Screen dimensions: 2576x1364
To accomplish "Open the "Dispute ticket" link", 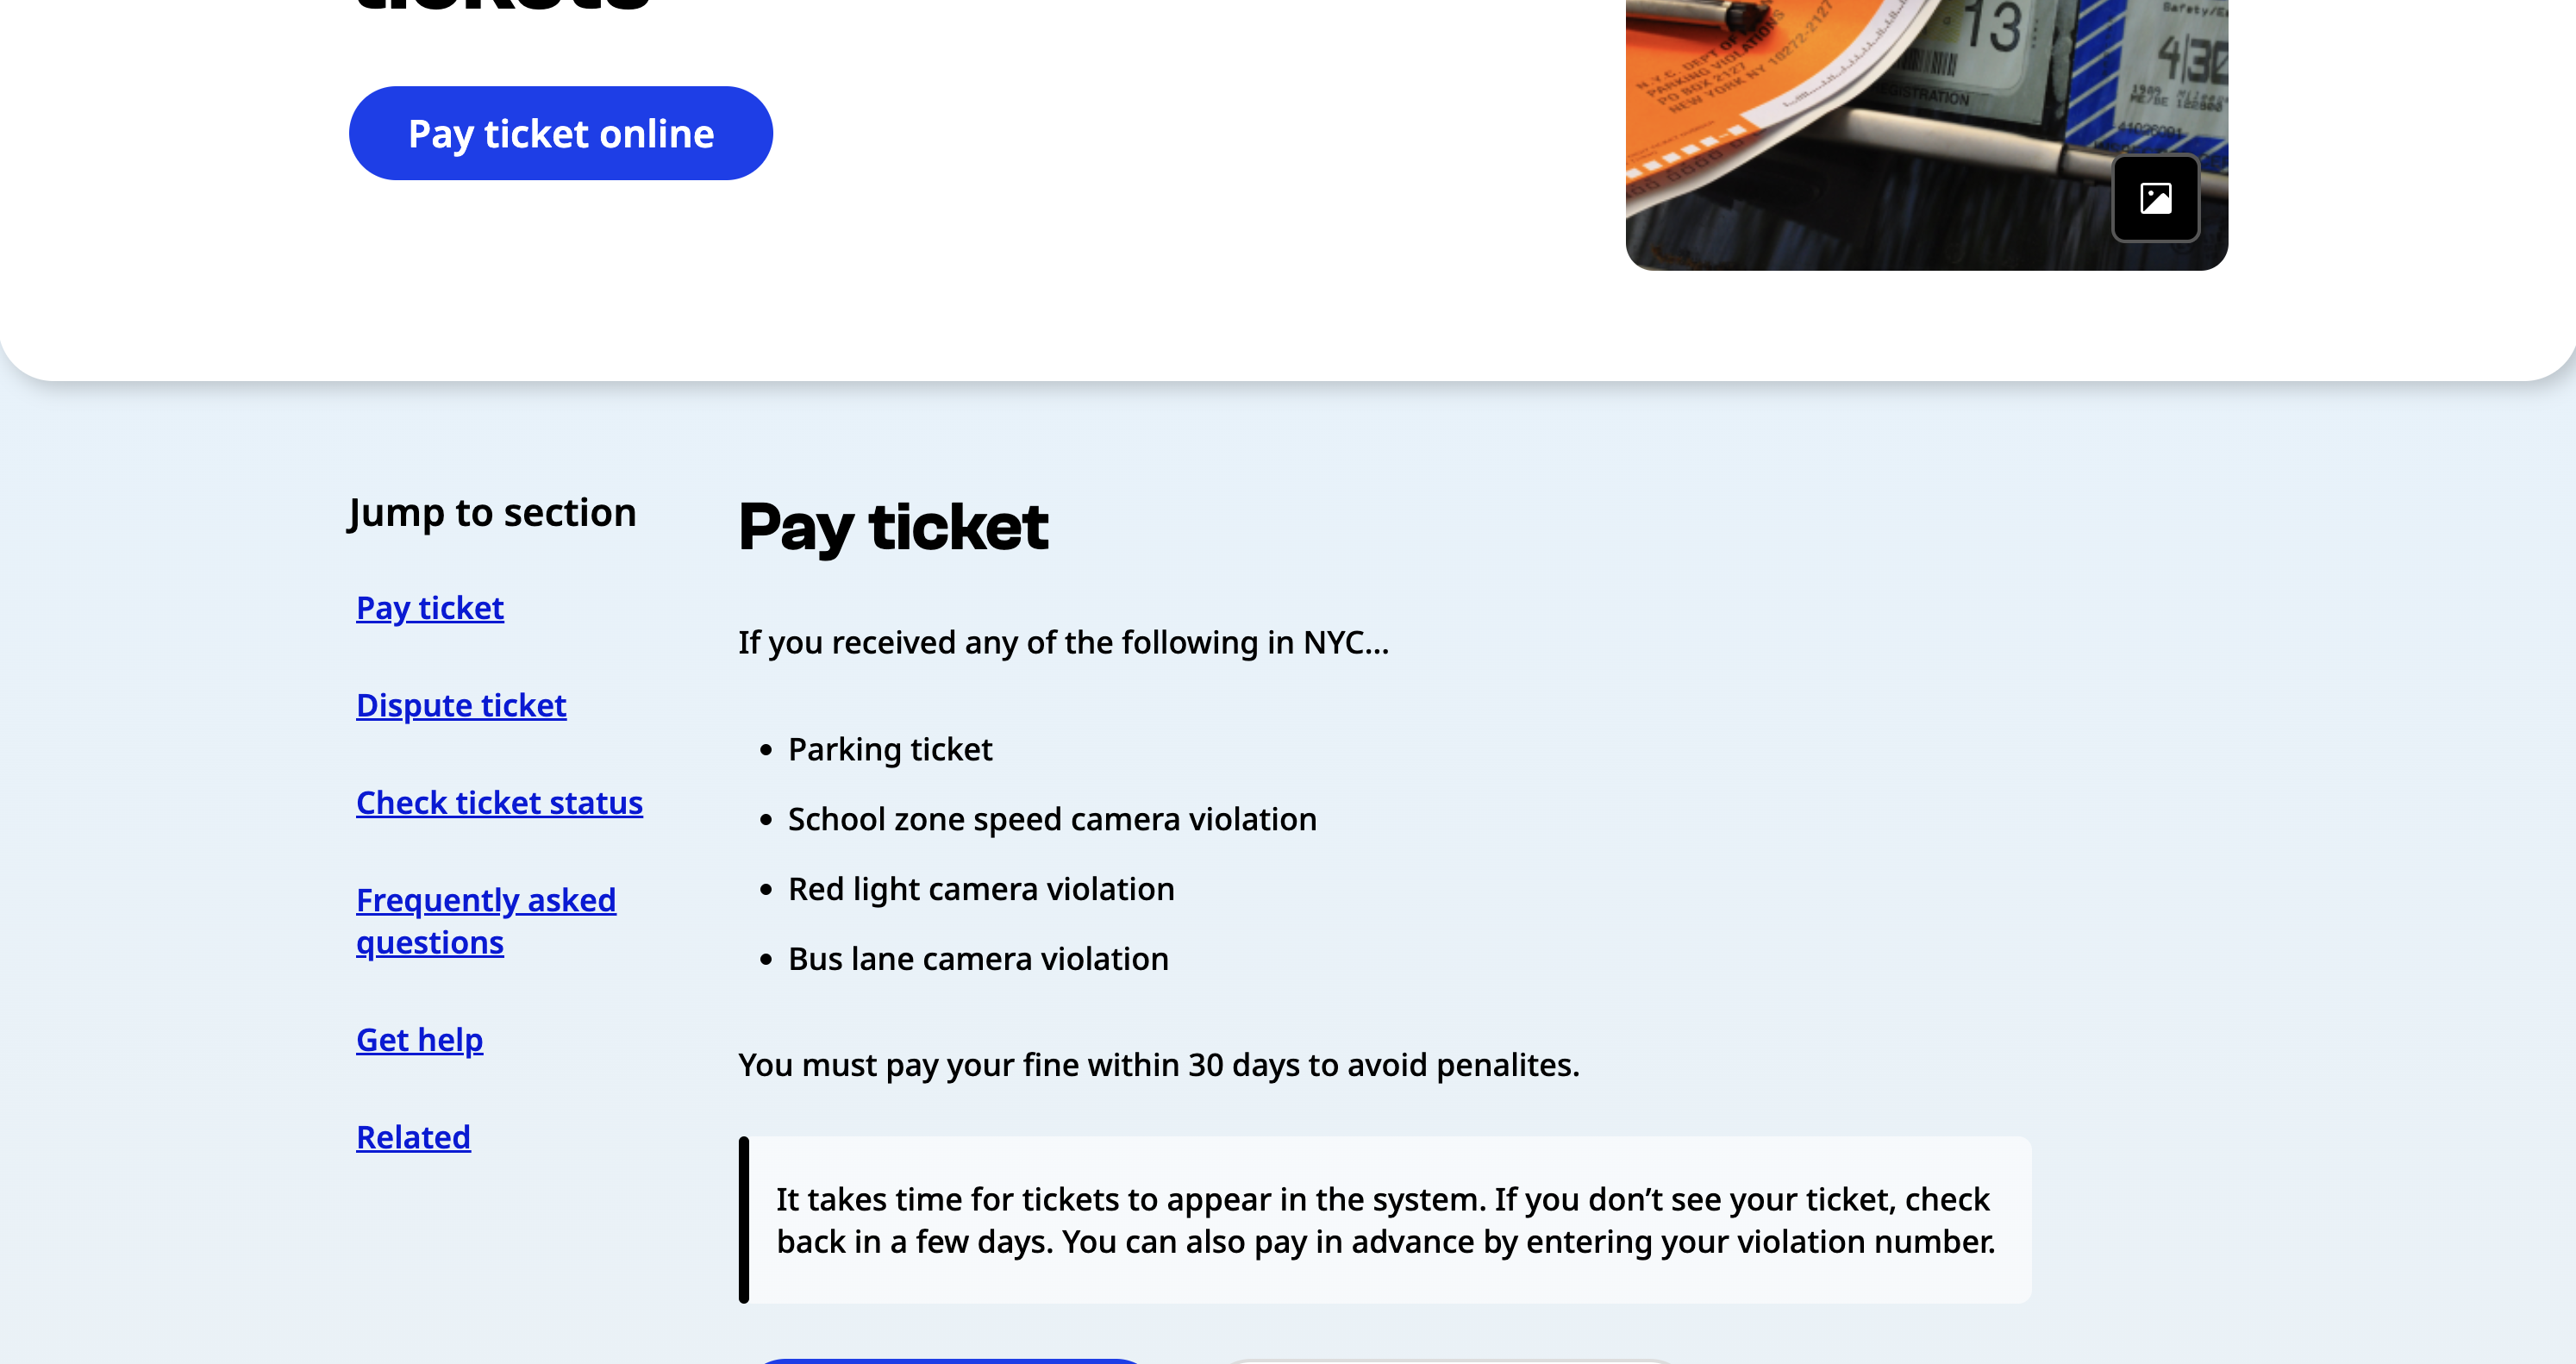I will pyautogui.click(x=460, y=705).
